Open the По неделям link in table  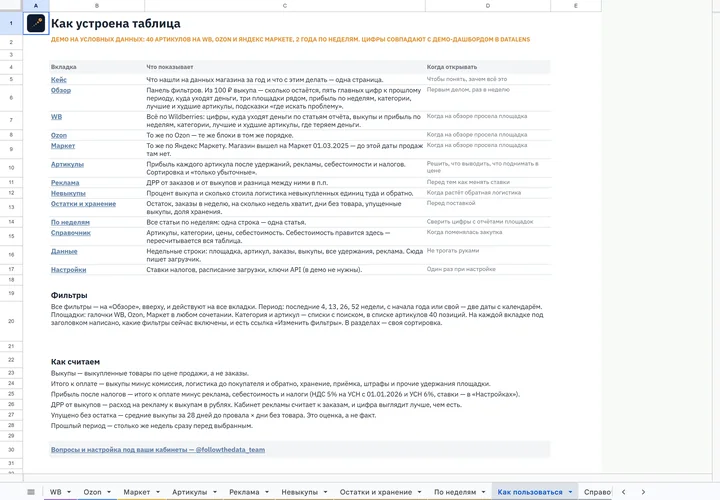(70, 222)
